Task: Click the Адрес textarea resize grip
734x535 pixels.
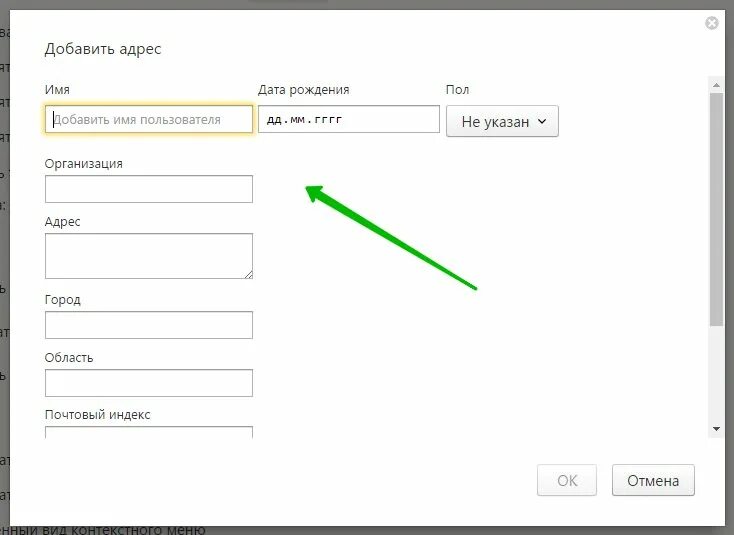Action: pyautogui.click(x=249, y=275)
